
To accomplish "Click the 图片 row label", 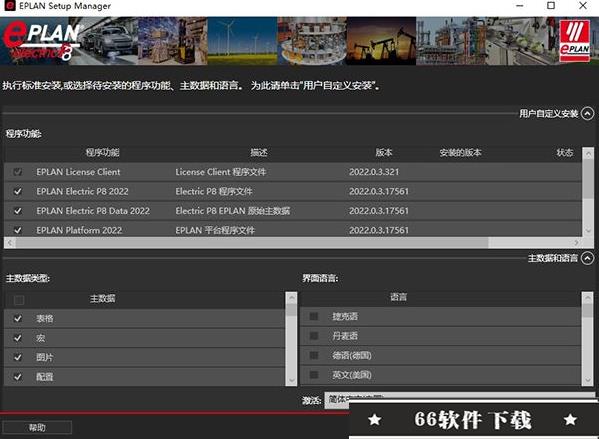I will click(45, 357).
